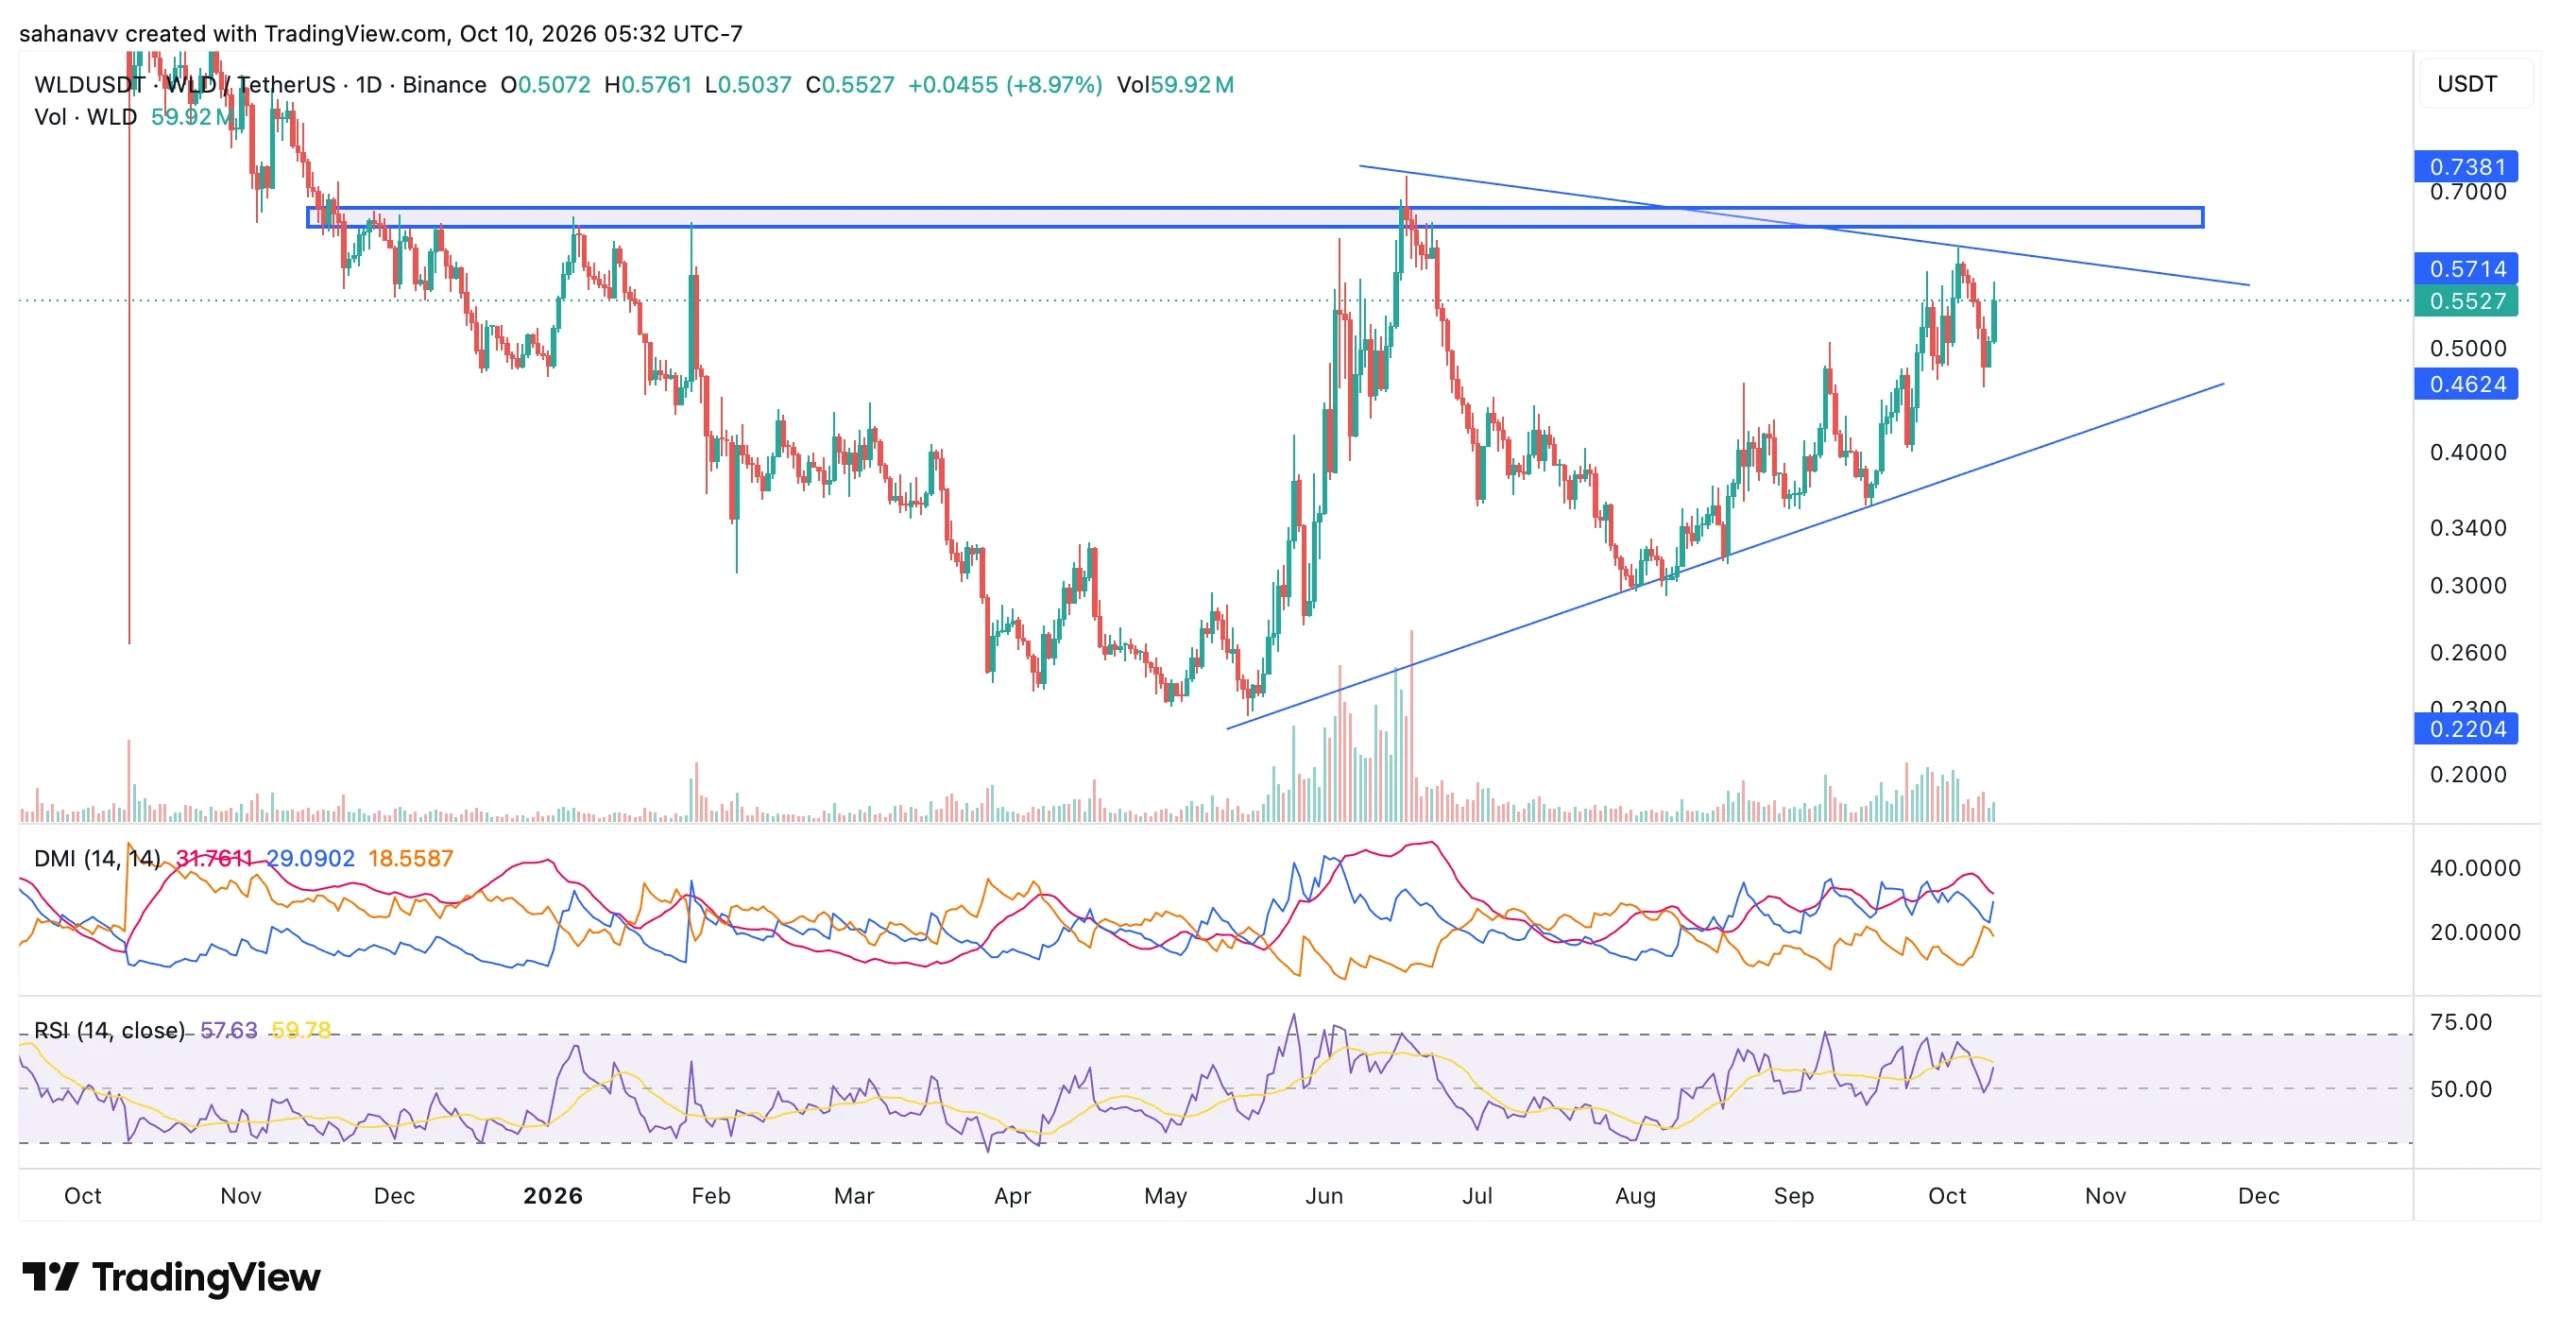
Task: Click the RSI value 57.63
Action: coord(228,1030)
